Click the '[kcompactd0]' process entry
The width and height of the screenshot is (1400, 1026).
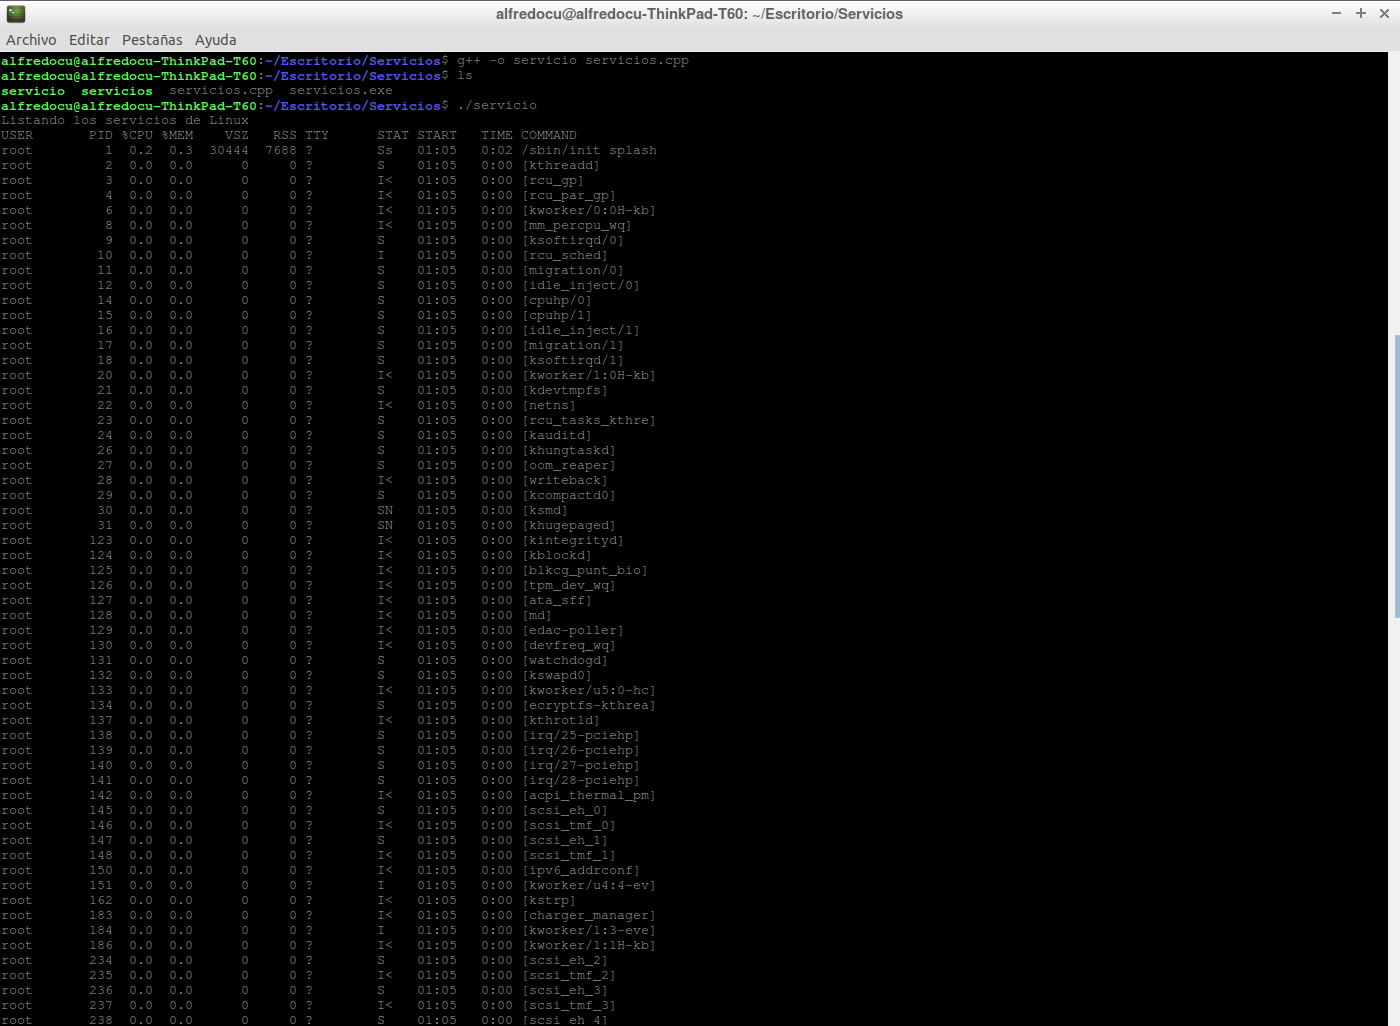pos(569,496)
